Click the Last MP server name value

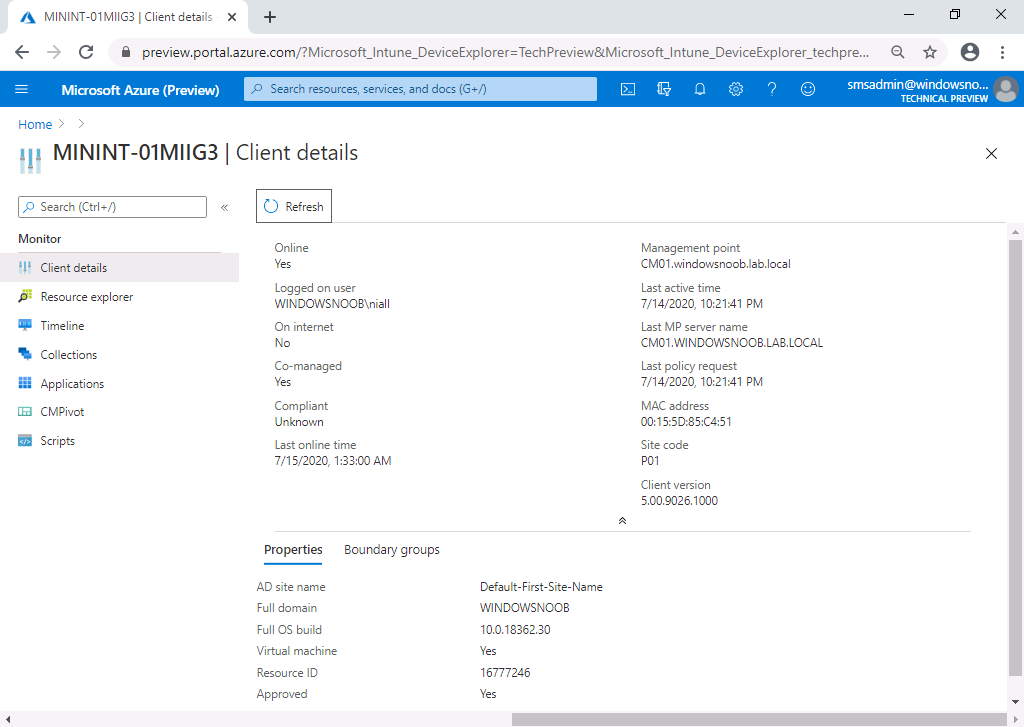(731, 343)
